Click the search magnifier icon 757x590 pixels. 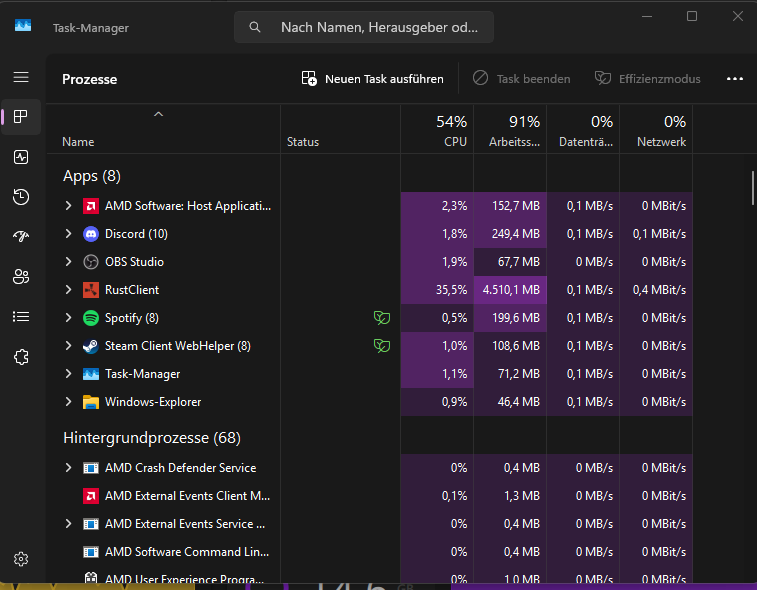[255, 27]
